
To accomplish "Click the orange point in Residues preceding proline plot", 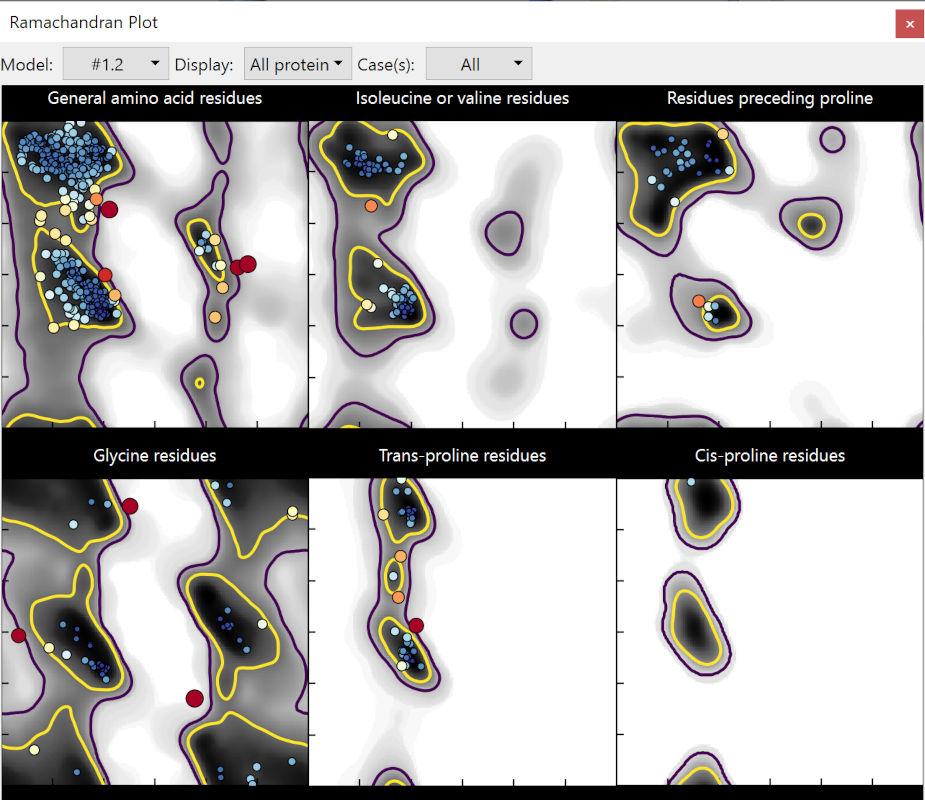I will click(x=698, y=301).
